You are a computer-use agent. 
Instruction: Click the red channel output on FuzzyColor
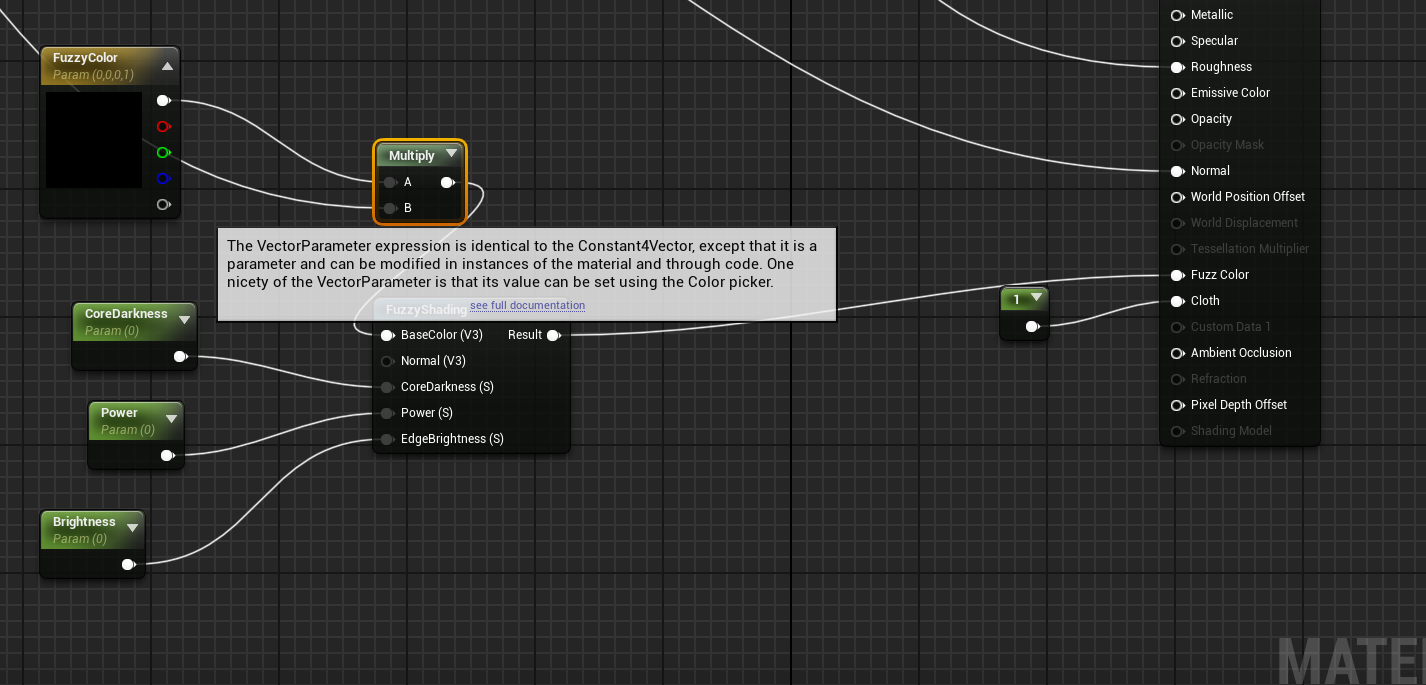(x=163, y=126)
